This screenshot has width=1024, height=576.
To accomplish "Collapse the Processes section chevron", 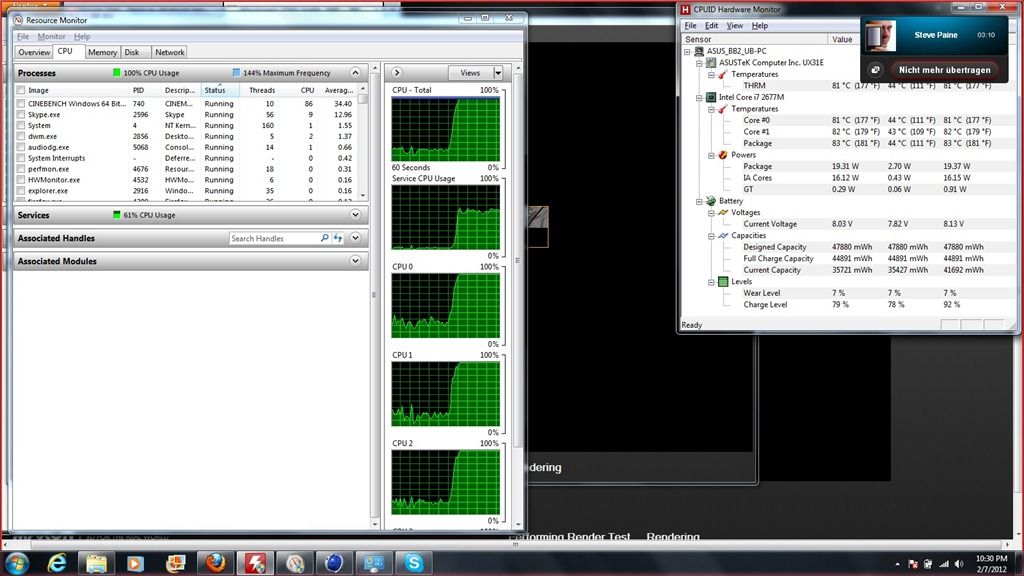I will [355, 72].
